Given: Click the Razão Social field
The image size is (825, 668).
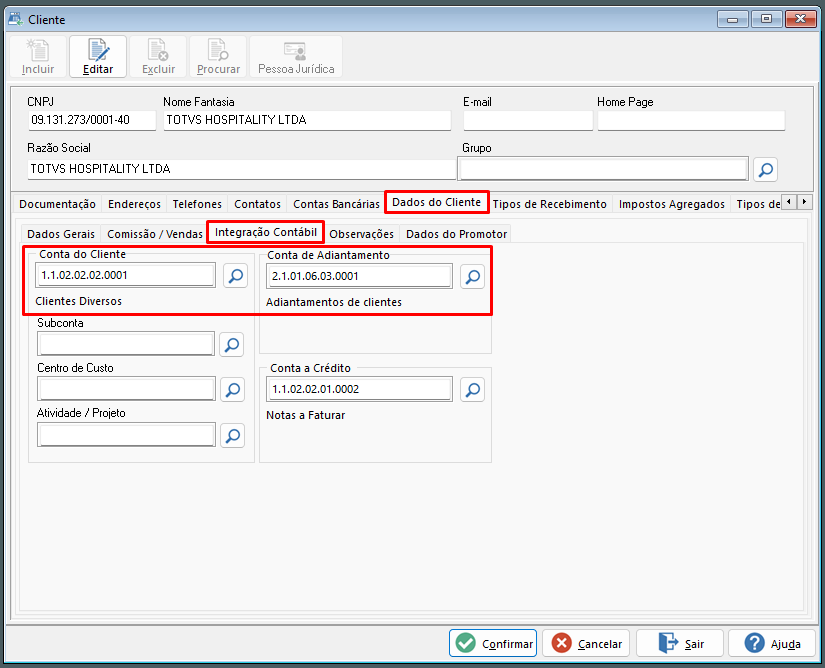Looking at the screenshot, I should tap(242, 169).
